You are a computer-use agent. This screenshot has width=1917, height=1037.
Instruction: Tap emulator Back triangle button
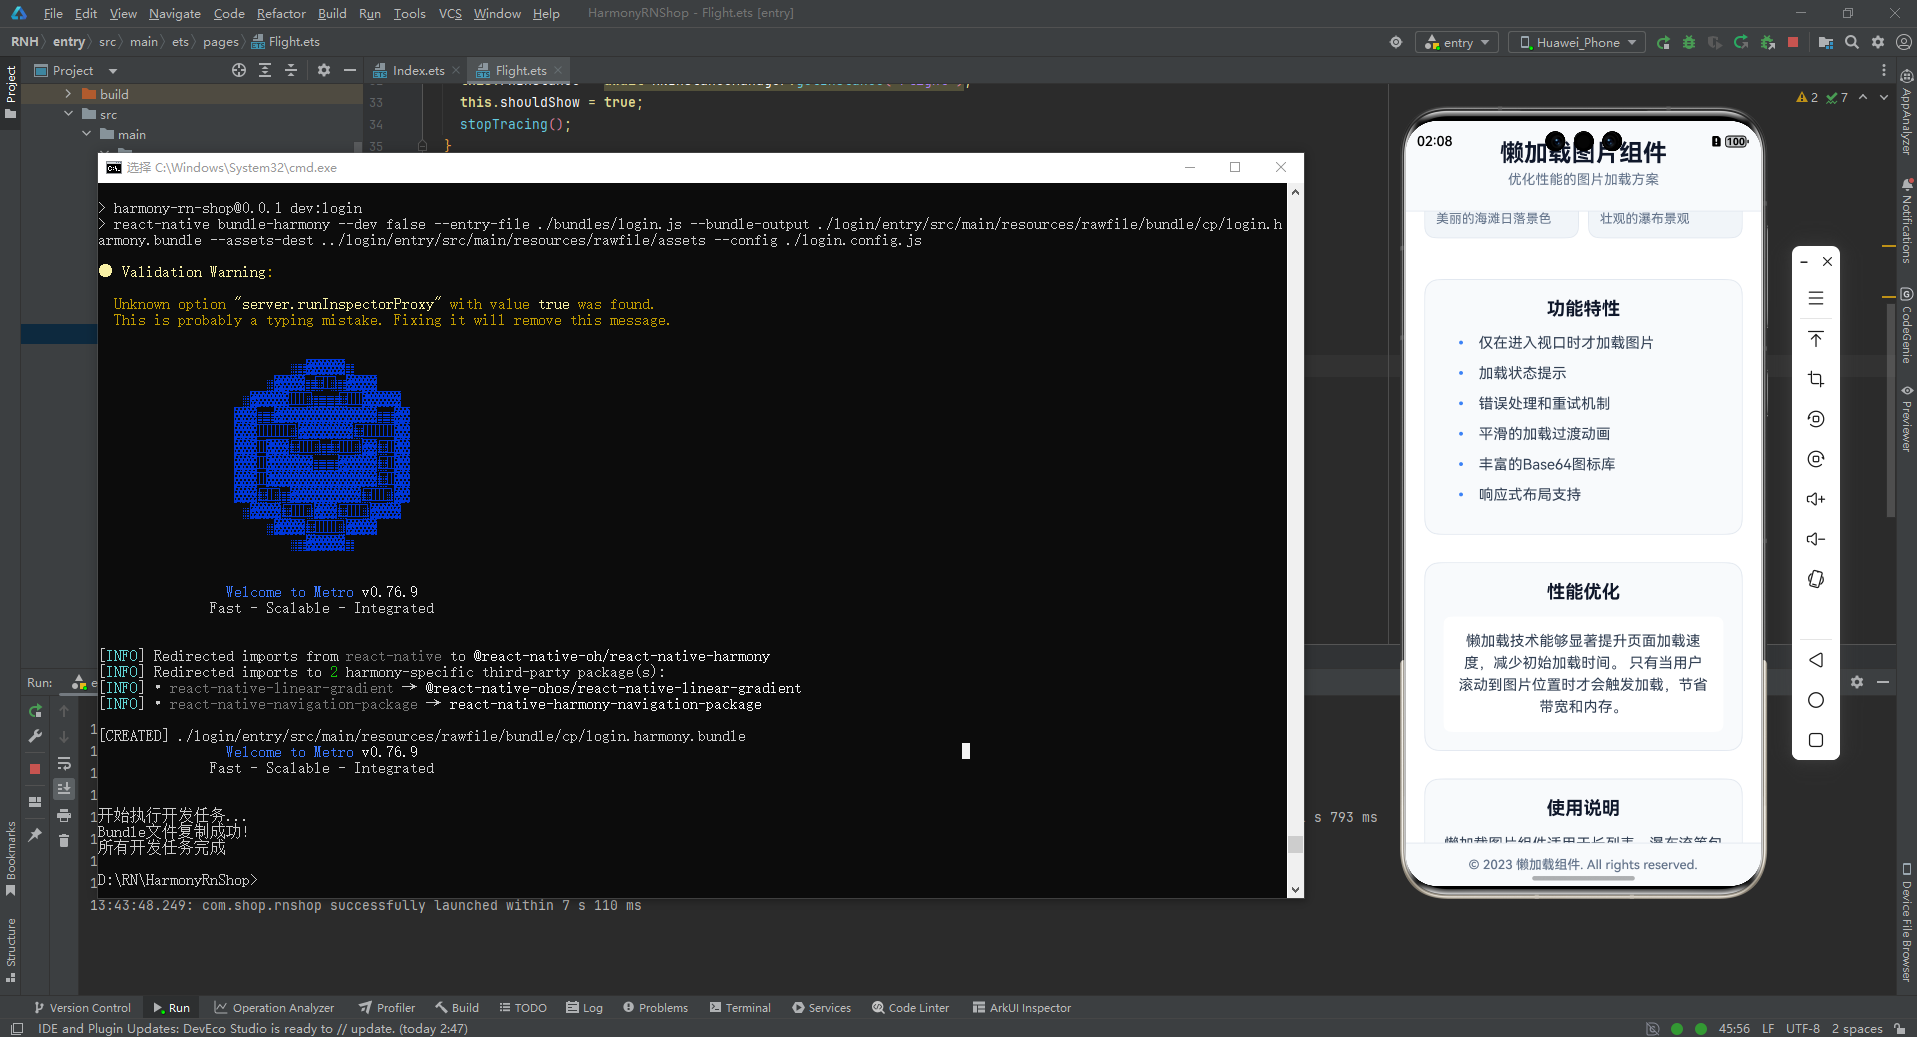pyautogui.click(x=1816, y=660)
